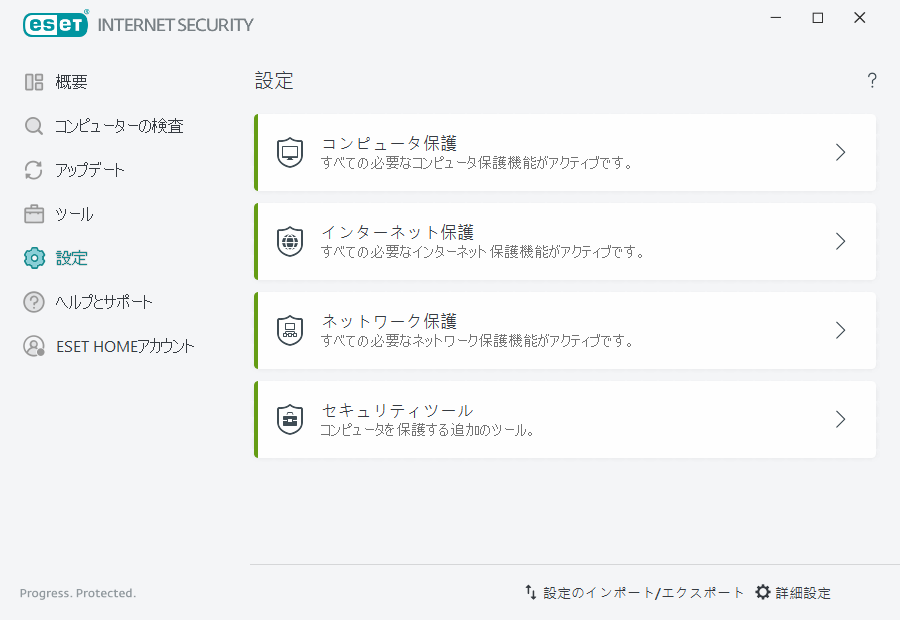
Task: Expand the インターネット保護 section chevron
Action: click(840, 241)
